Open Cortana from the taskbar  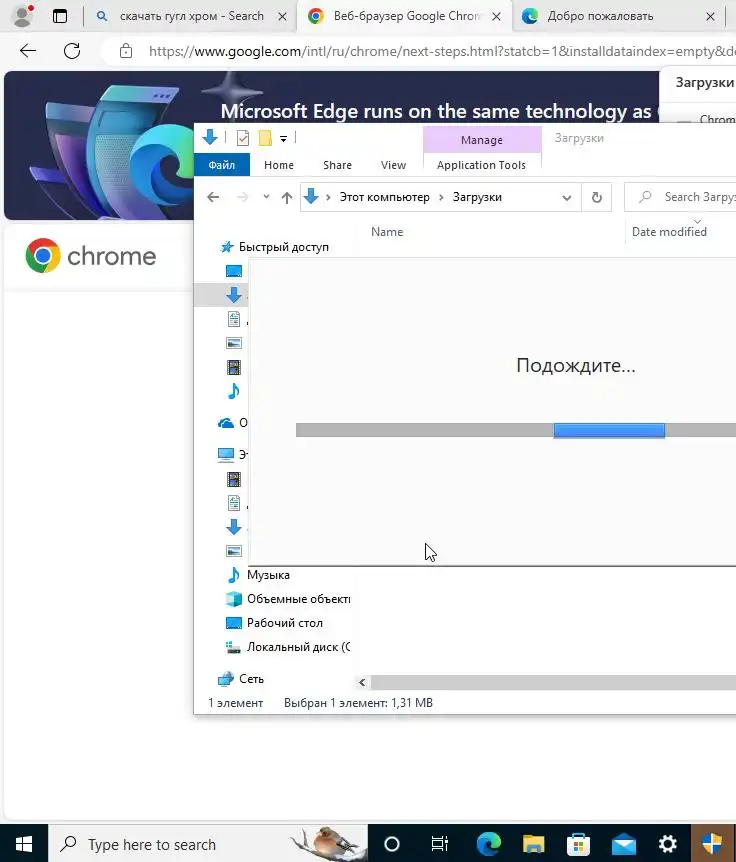pyautogui.click(x=391, y=843)
